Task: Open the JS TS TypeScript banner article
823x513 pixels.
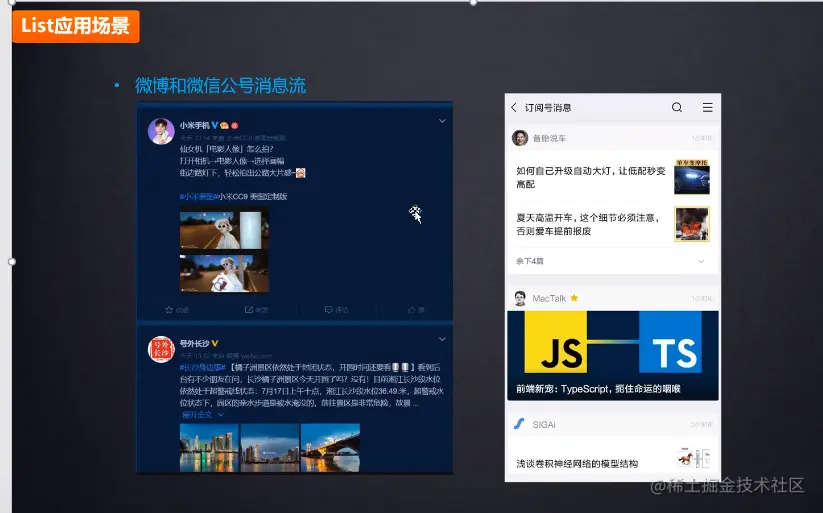Action: [x=613, y=355]
